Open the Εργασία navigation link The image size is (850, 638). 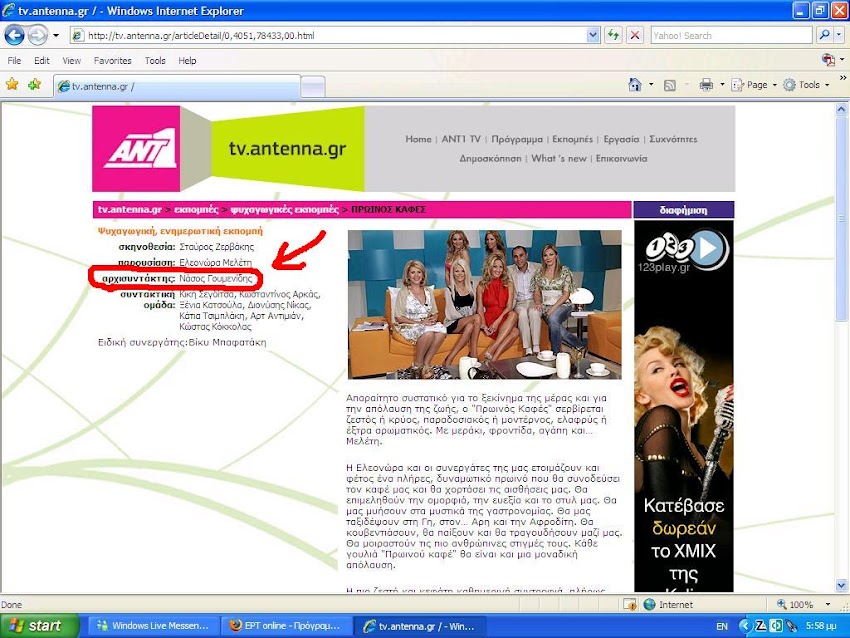click(x=621, y=139)
